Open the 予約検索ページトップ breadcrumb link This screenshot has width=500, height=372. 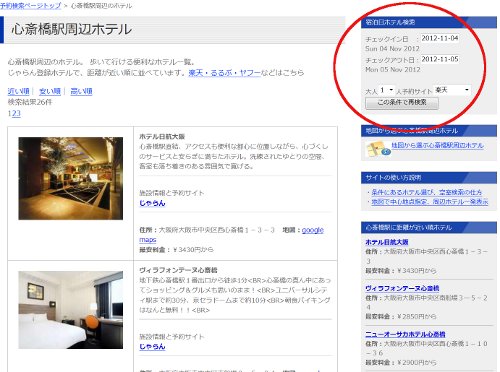click(31, 6)
